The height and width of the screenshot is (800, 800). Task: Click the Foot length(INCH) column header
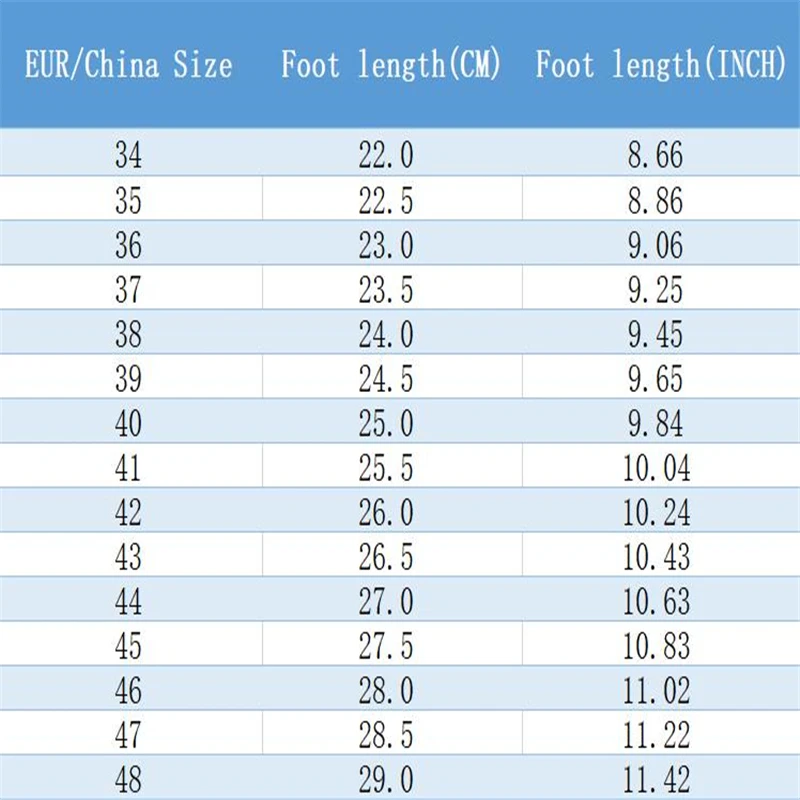(x=661, y=65)
